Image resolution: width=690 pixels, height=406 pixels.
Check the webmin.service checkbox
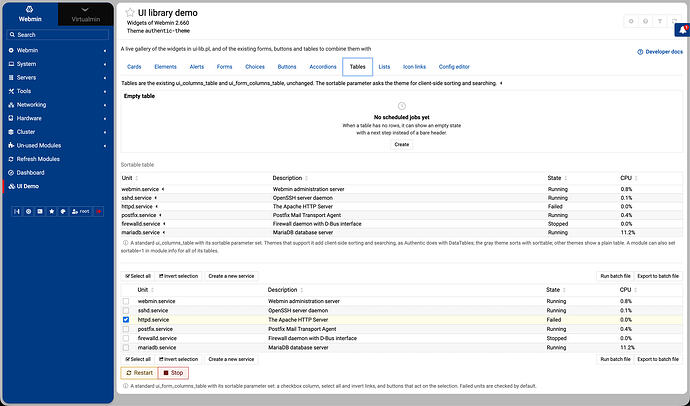click(x=126, y=301)
